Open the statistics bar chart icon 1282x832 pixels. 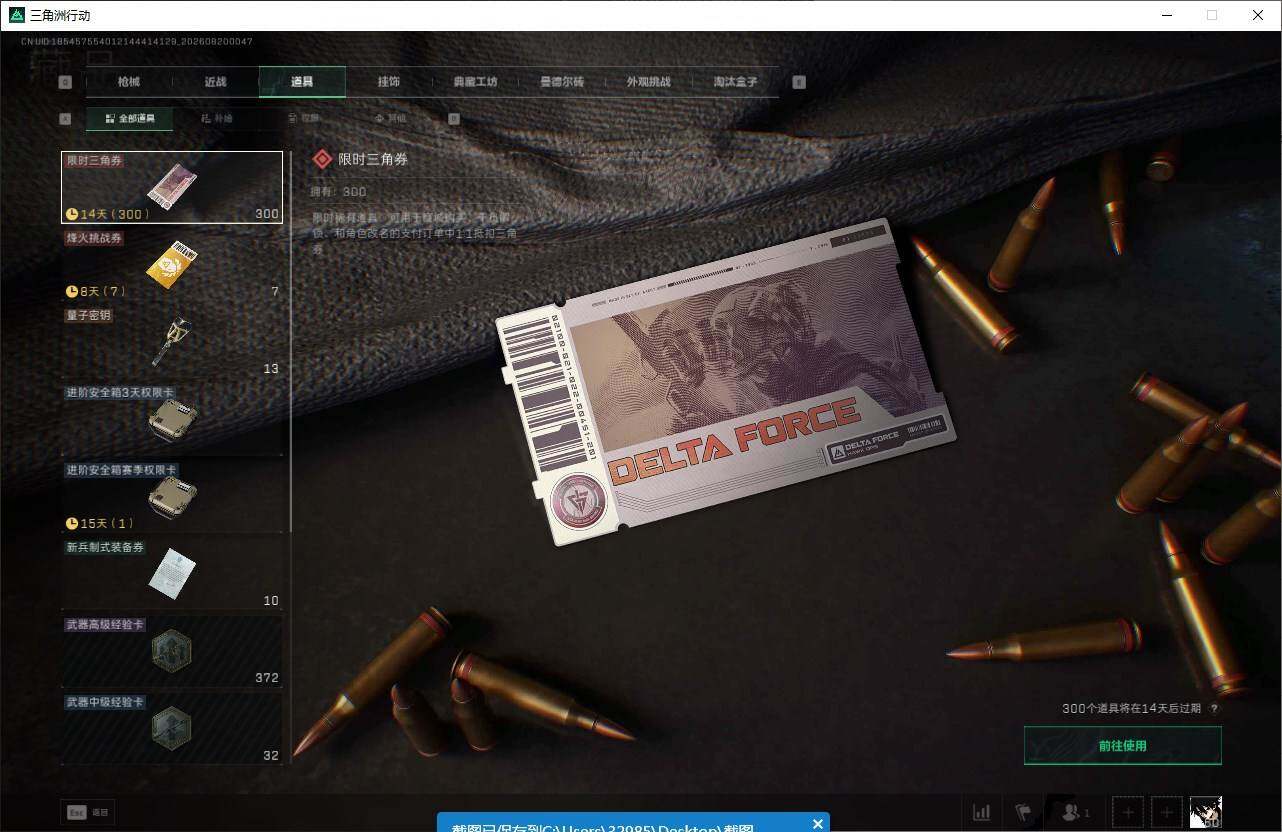pos(982,812)
